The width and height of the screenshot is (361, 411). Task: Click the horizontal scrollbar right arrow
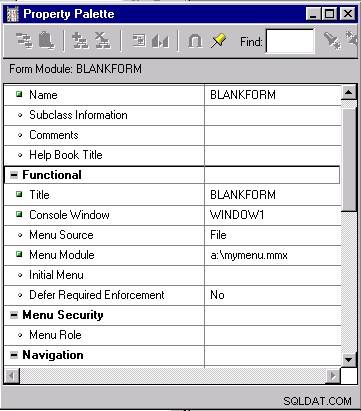pyautogui.click(x=332, y=376)
